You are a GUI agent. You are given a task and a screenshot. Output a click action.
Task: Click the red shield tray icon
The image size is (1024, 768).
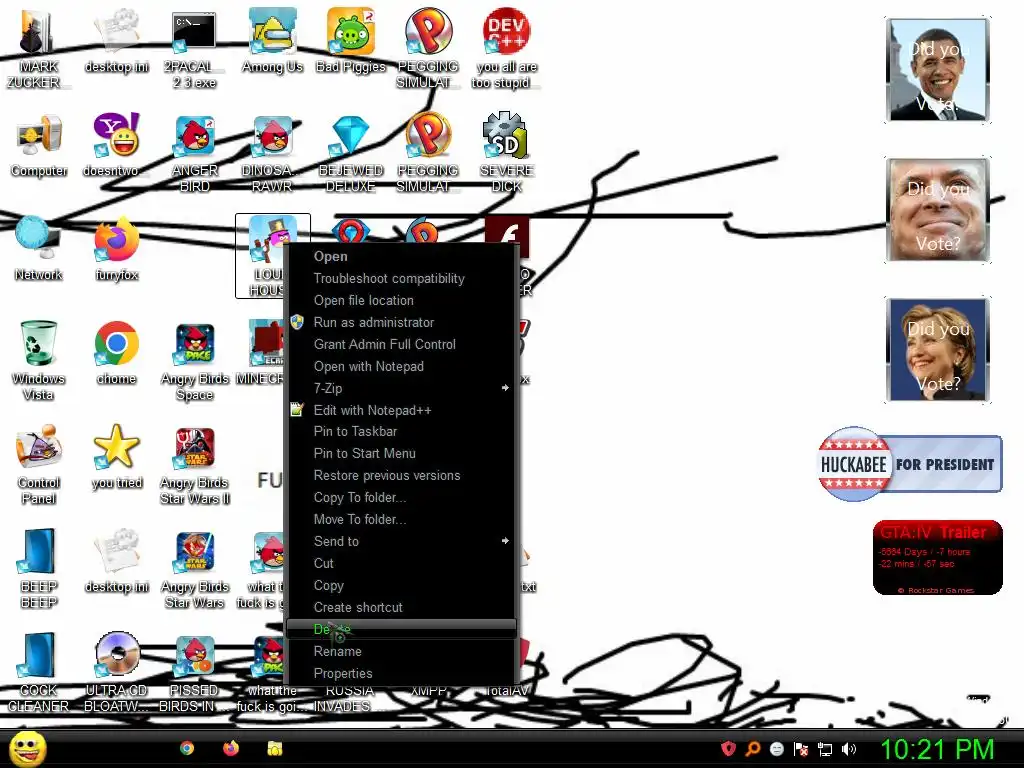728,749
